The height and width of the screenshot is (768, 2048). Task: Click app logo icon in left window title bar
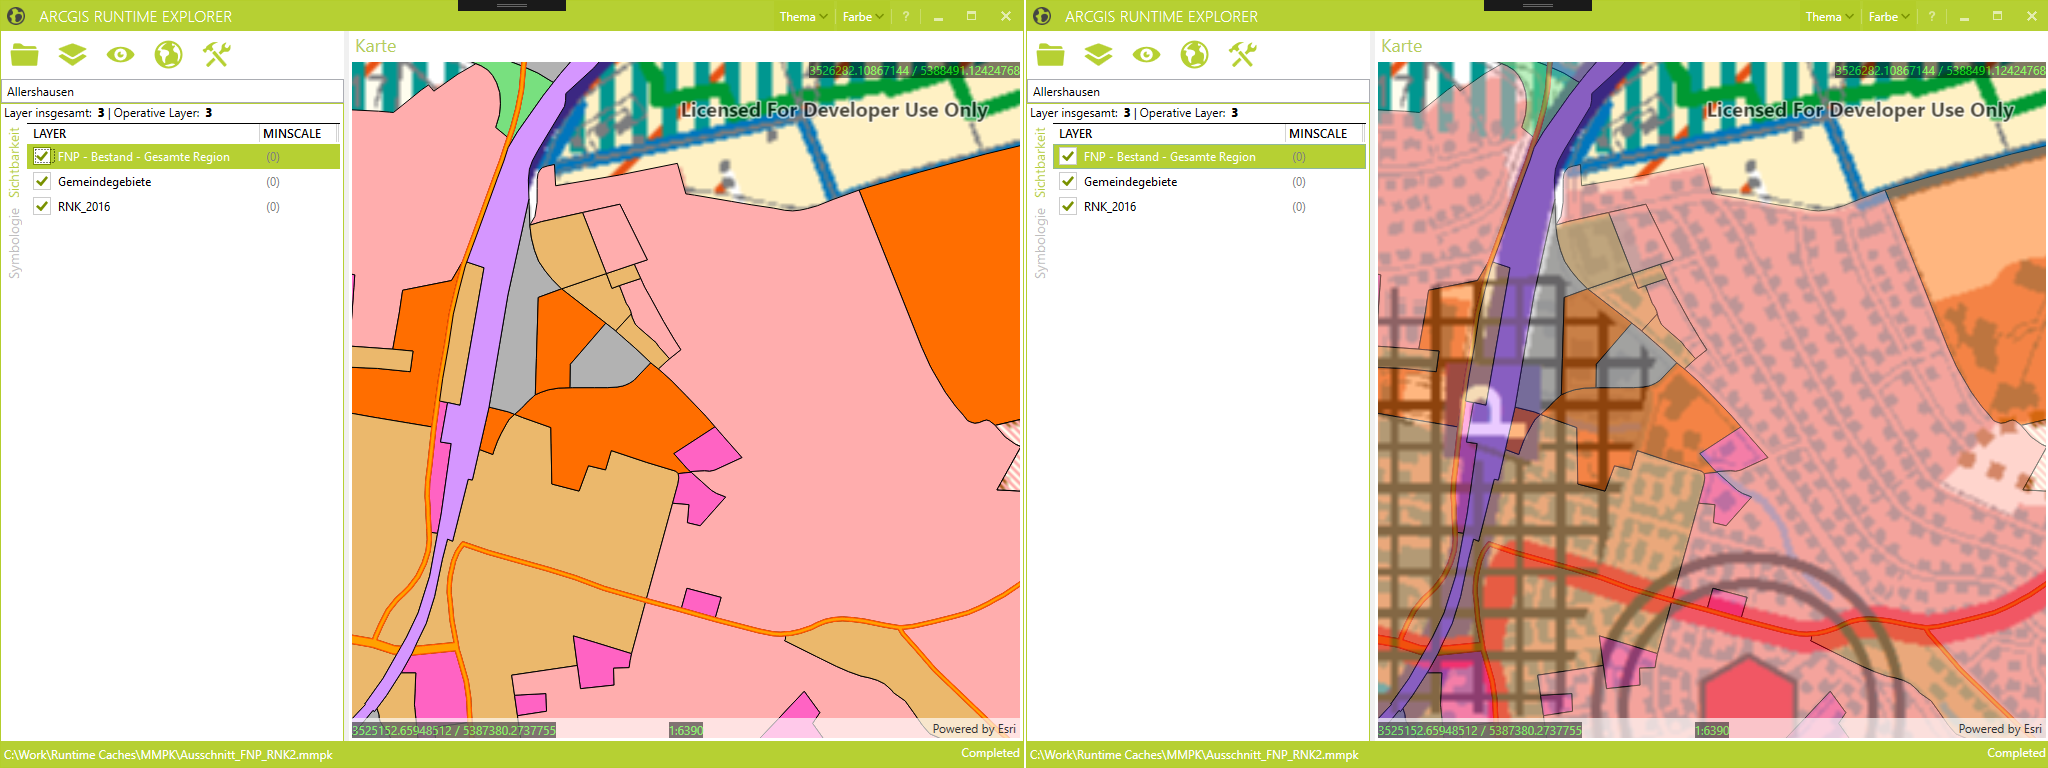[16, 16]
